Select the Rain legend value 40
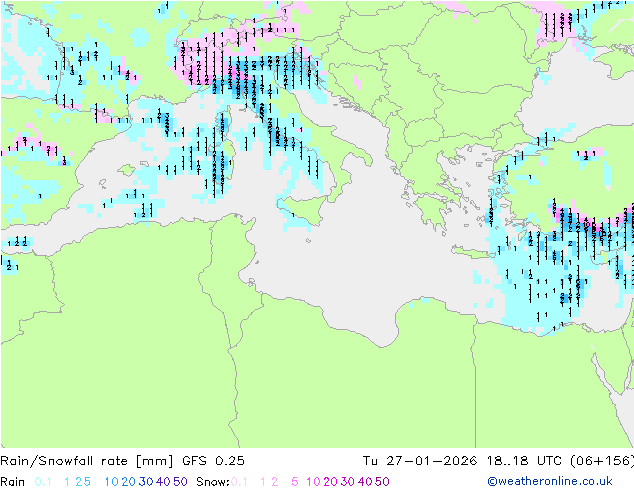 click(163, 482)
